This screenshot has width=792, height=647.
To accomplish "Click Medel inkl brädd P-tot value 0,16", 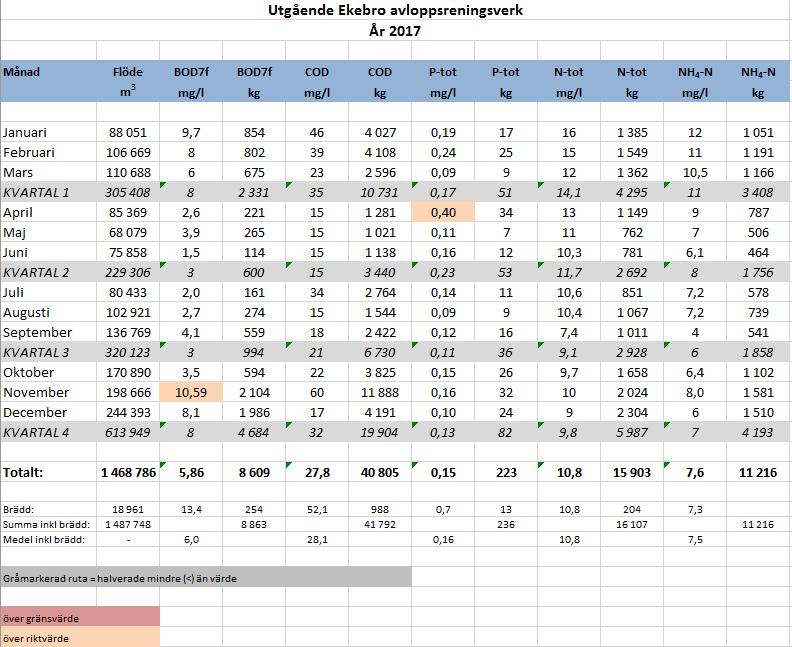I will [443, 539].
